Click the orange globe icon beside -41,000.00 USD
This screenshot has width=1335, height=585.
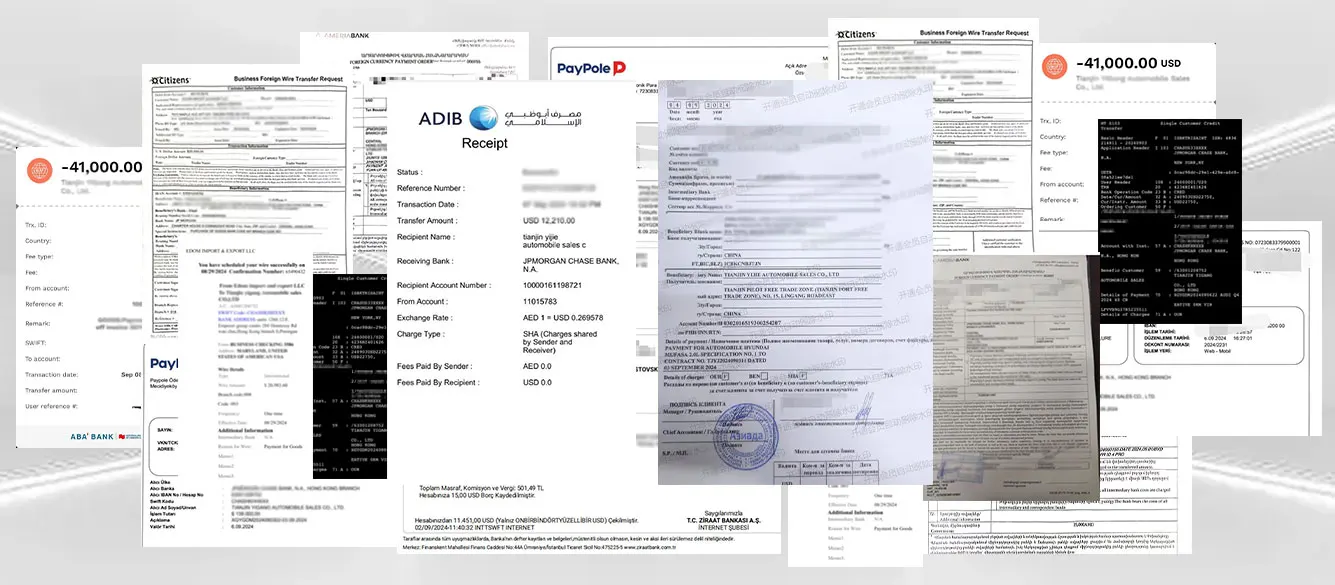[1054, 66]
